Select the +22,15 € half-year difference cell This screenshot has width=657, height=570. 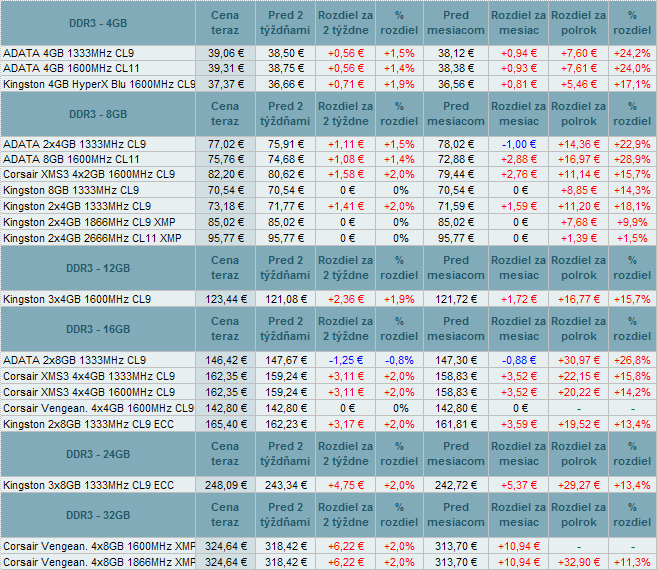click(x=579, y=376)
